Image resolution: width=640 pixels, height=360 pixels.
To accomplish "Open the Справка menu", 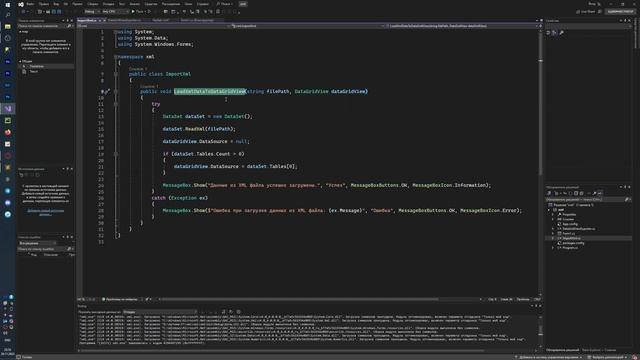I will point(202,4).
